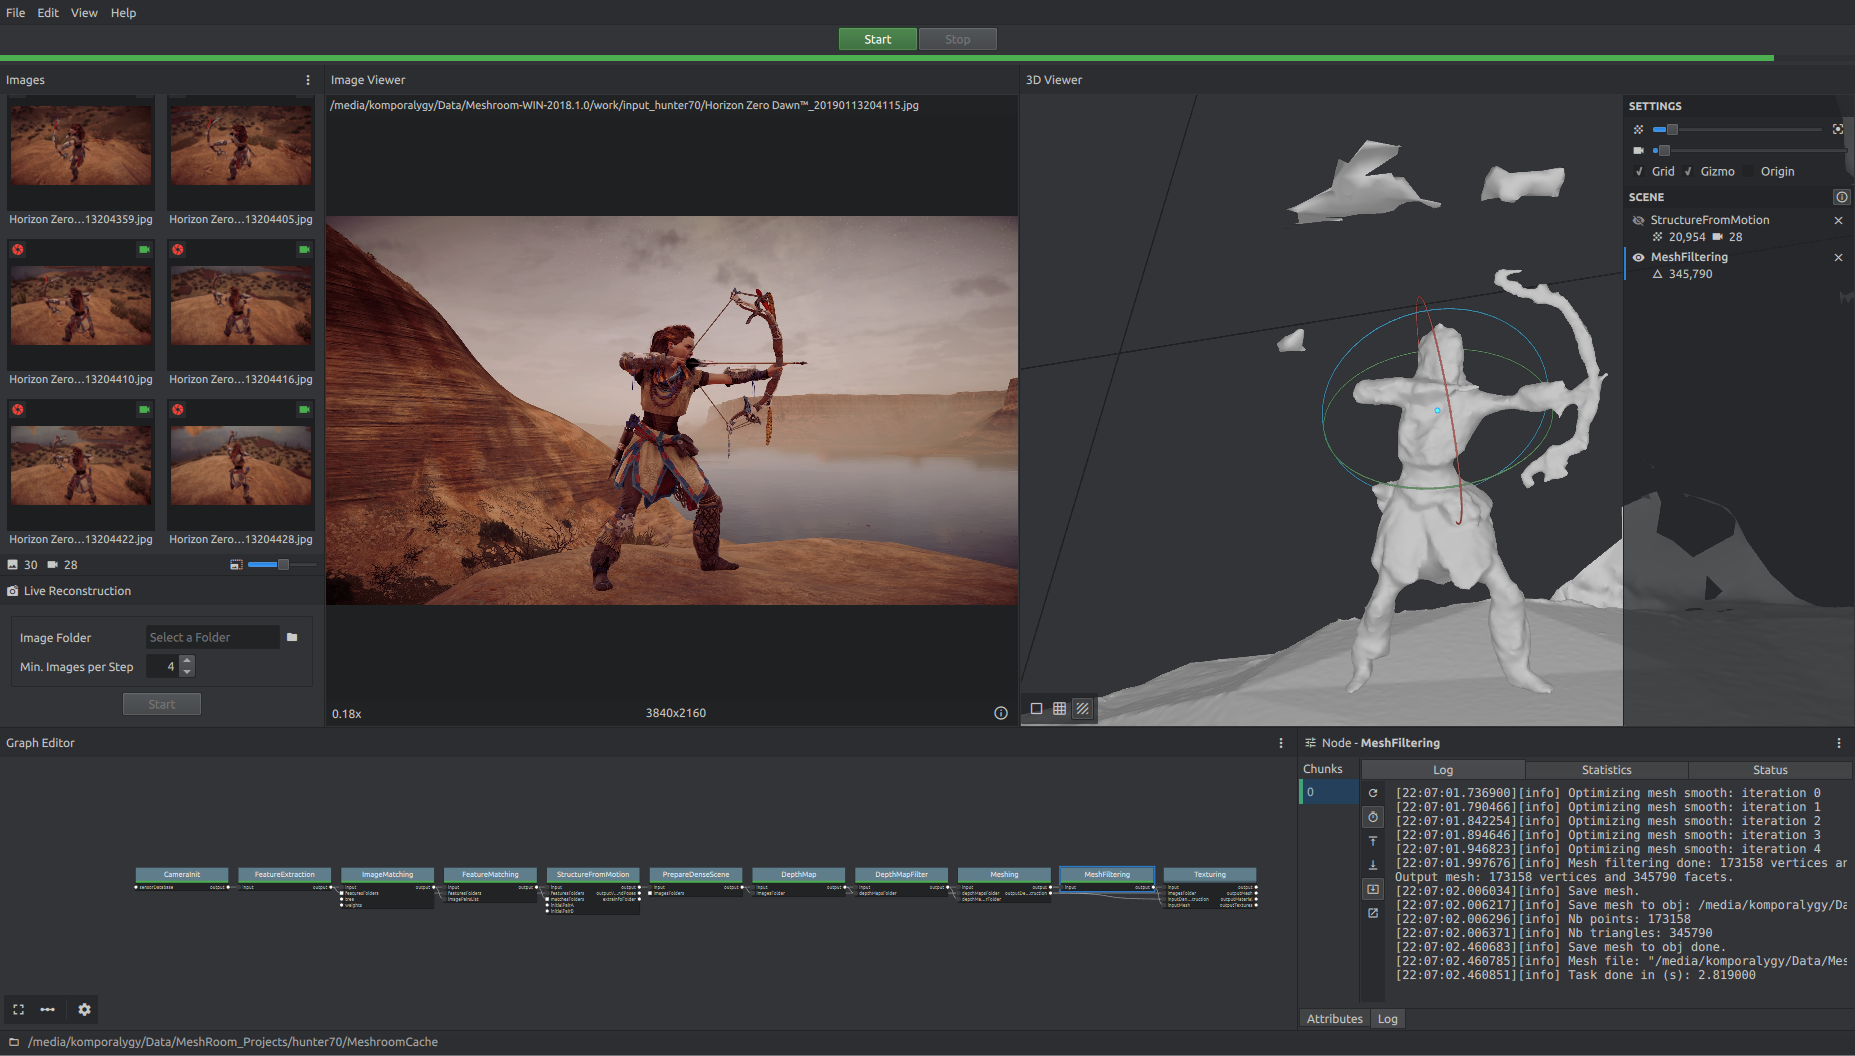Switch to the Attributes tab
The height and width of the screenshot is (1056, 1855).
(x=1334, y=1019)
